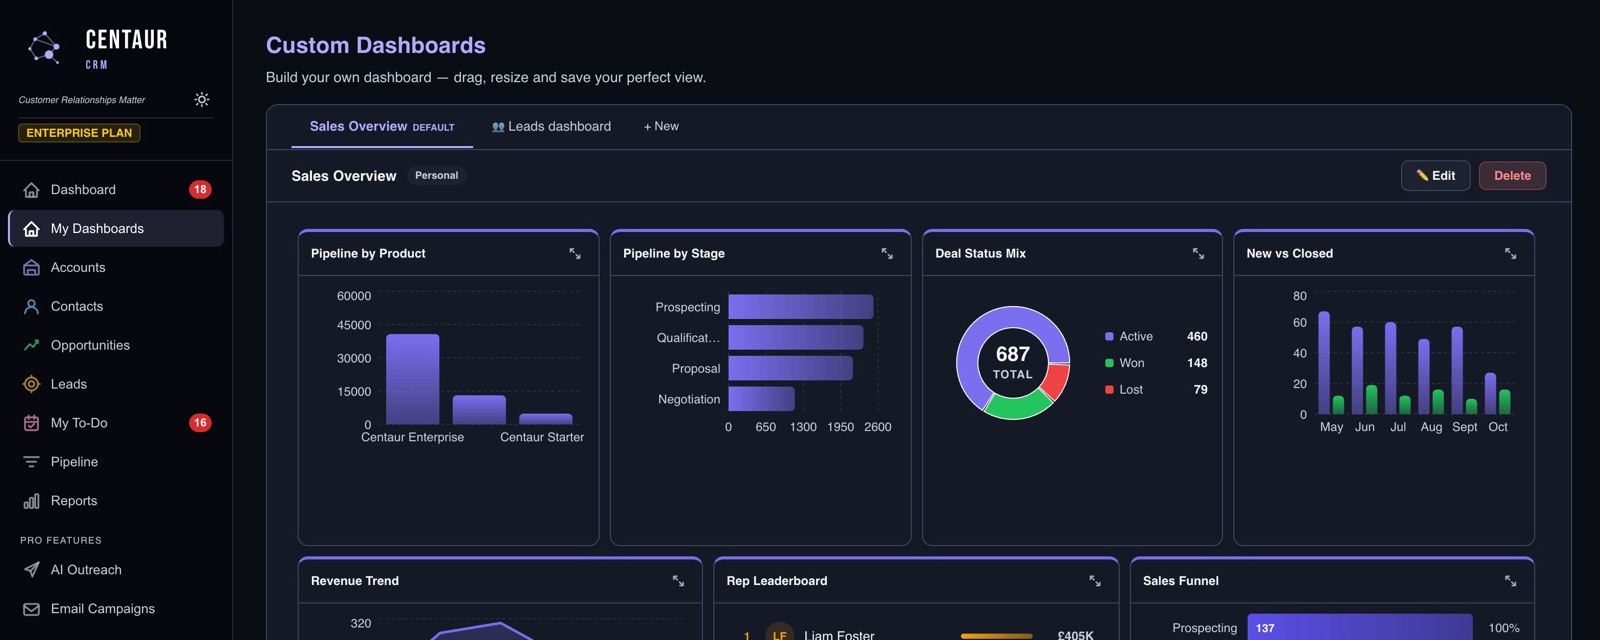1600x640 pixels.
Task: Open the Pipeline sidebar item
Action: pos(116,462)
